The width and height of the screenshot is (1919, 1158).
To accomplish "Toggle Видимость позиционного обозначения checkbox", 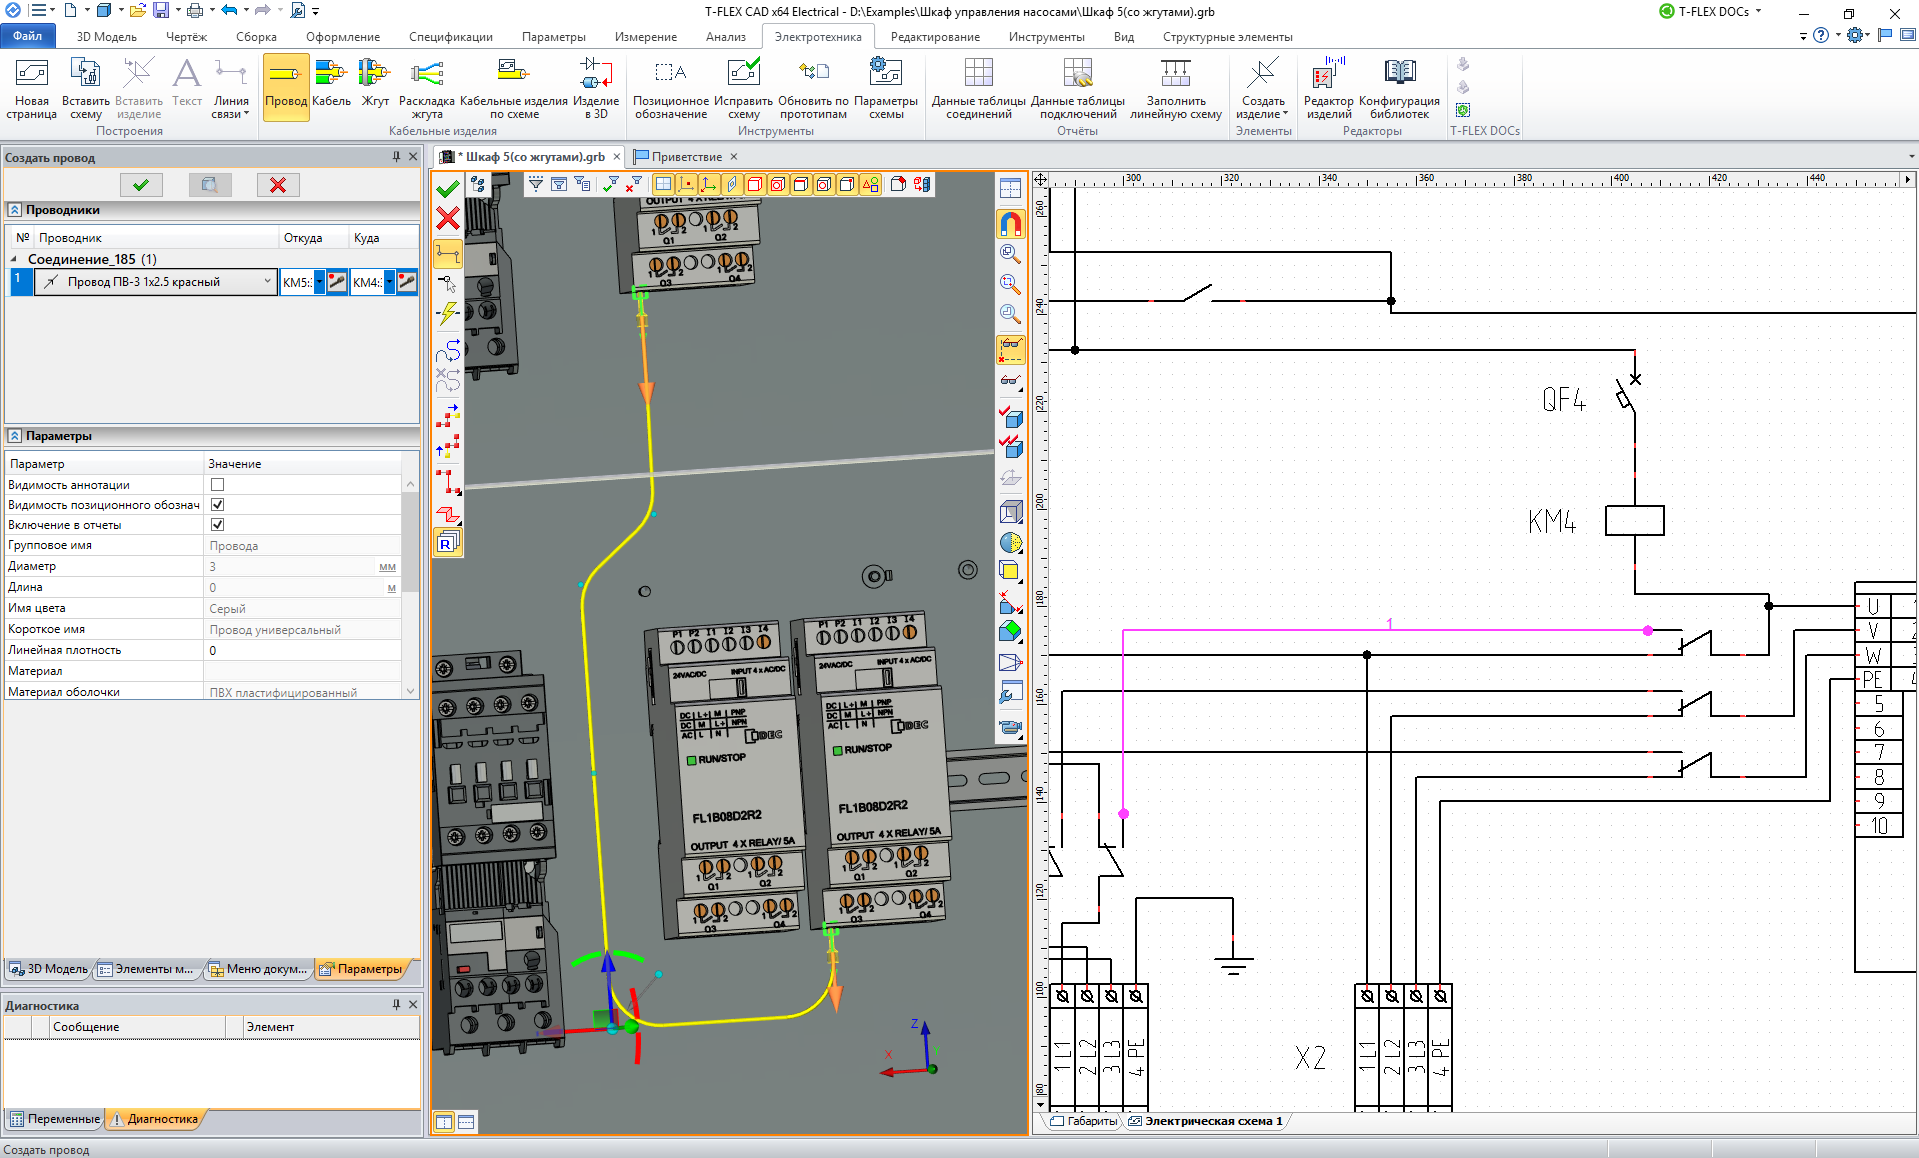I will coord(217,505).
